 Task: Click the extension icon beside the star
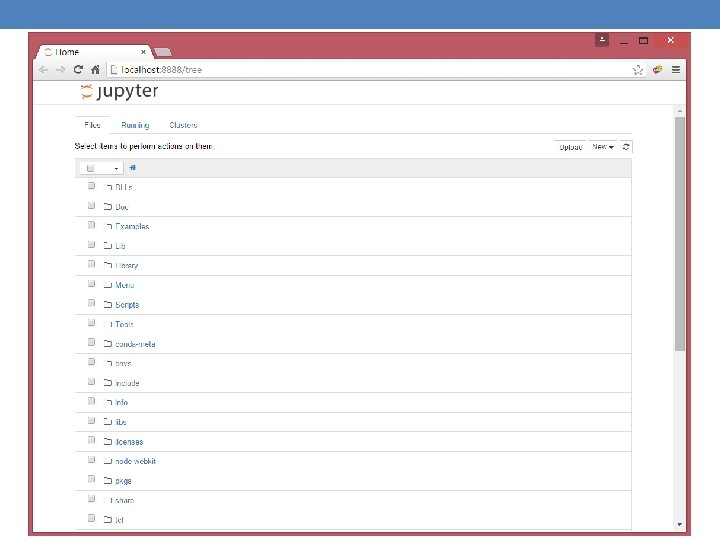click(658, 69)
